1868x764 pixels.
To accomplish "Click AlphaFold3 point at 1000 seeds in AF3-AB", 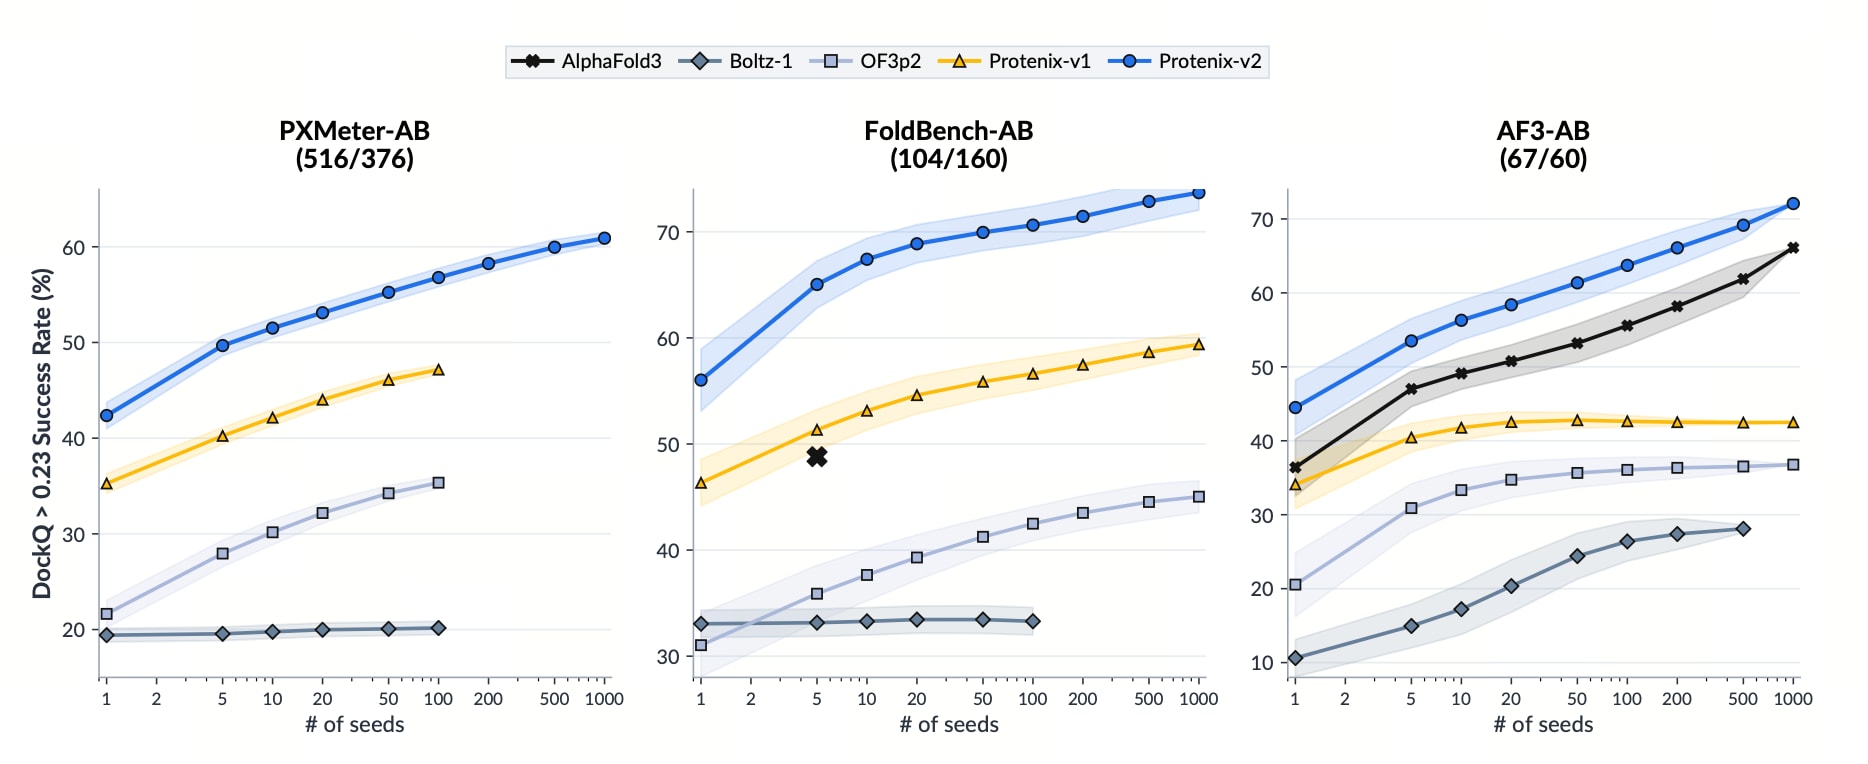I will (x=1793, y=248).
